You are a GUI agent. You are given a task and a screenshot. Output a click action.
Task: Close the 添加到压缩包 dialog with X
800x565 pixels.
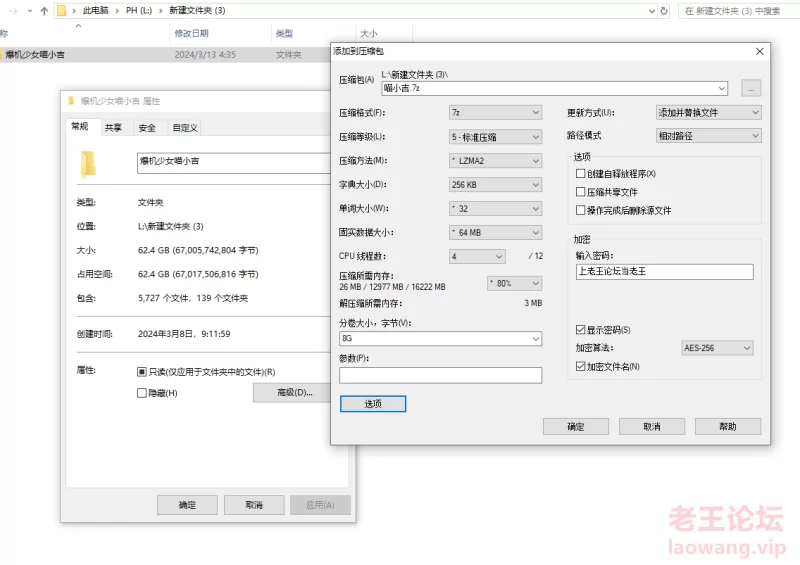tap(759, 51)
